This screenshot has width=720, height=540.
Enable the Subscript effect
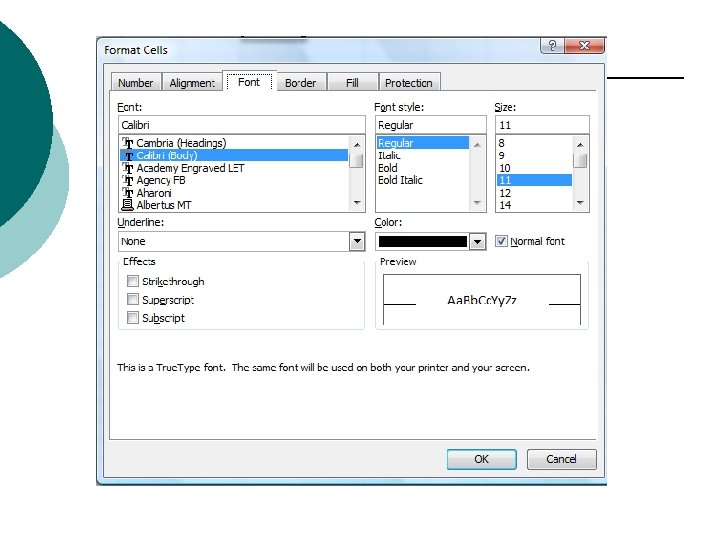[x=133, y=317]
